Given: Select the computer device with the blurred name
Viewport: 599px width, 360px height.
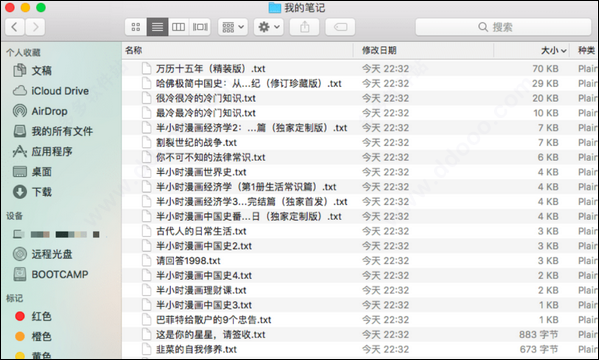Looking at the screenshot, I should [57, 234].
